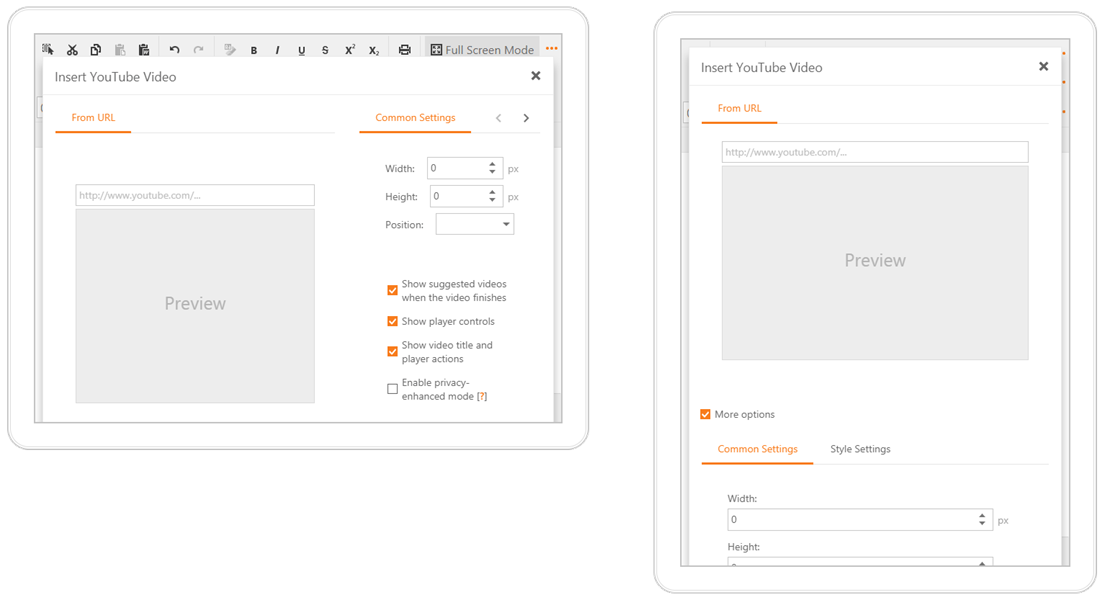The image size is (1120, 610).
Task: Uncheck Show player controls
Action: tap(392, 321)
